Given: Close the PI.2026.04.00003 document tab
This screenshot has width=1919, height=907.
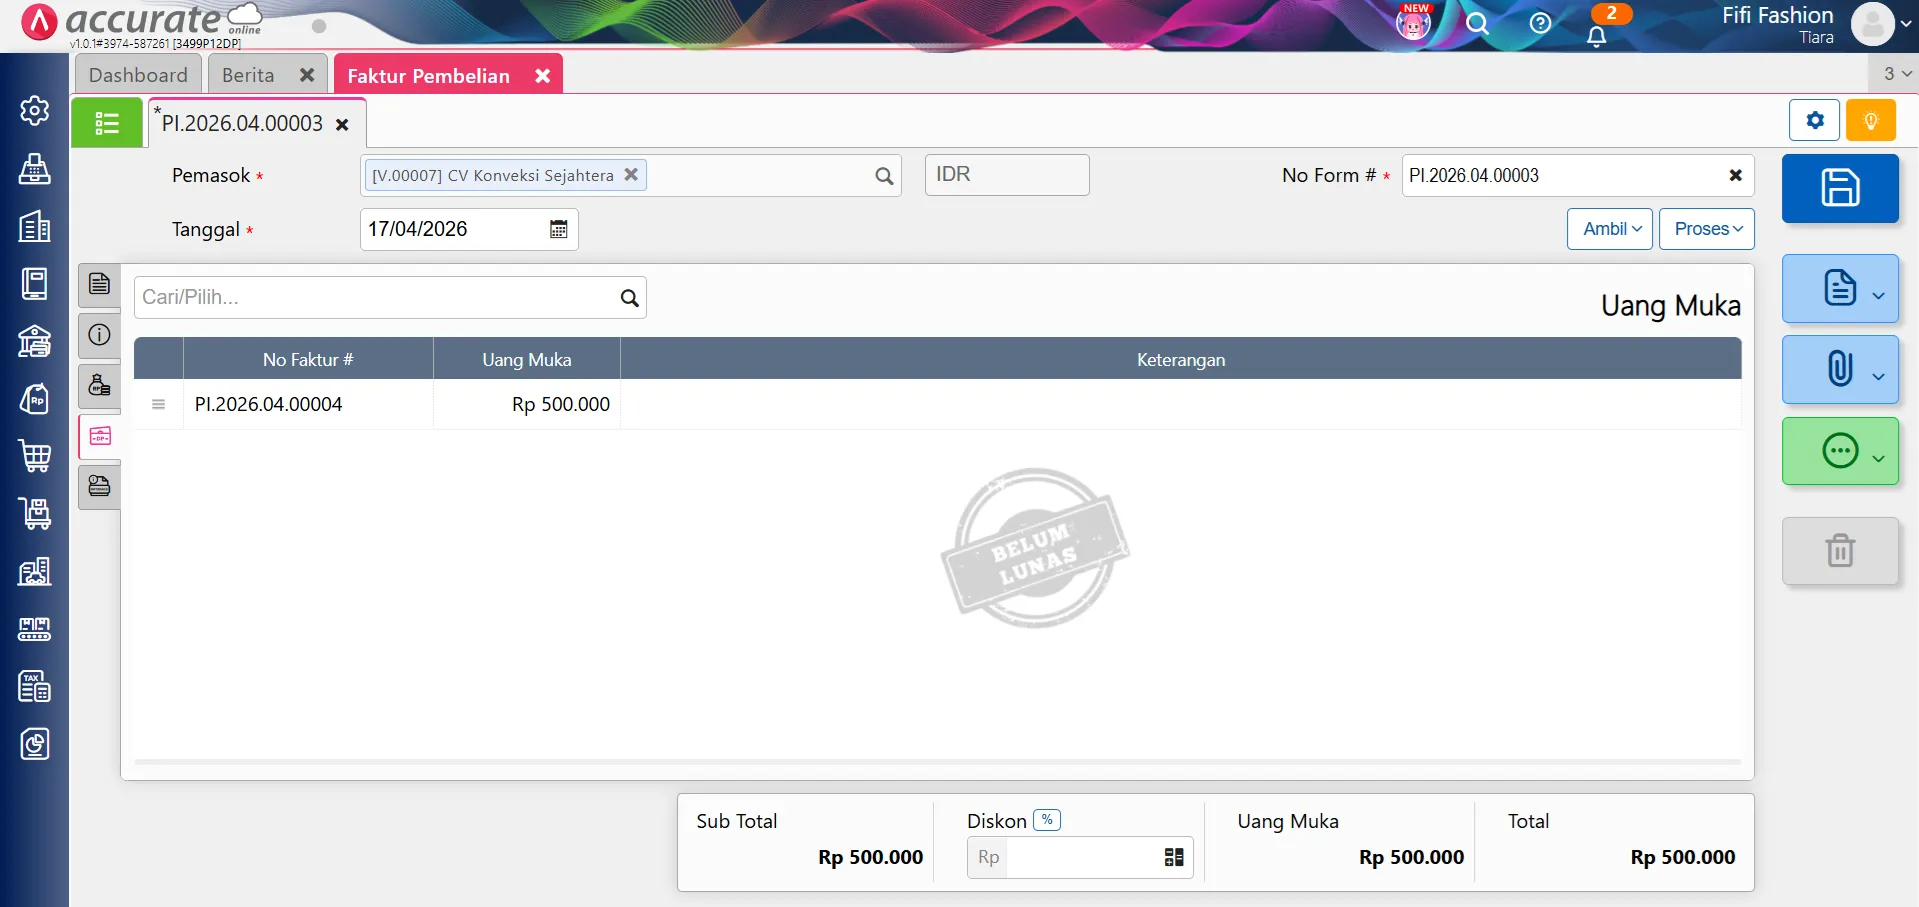Looking at the screenshot, I should [x=342, y=125].
